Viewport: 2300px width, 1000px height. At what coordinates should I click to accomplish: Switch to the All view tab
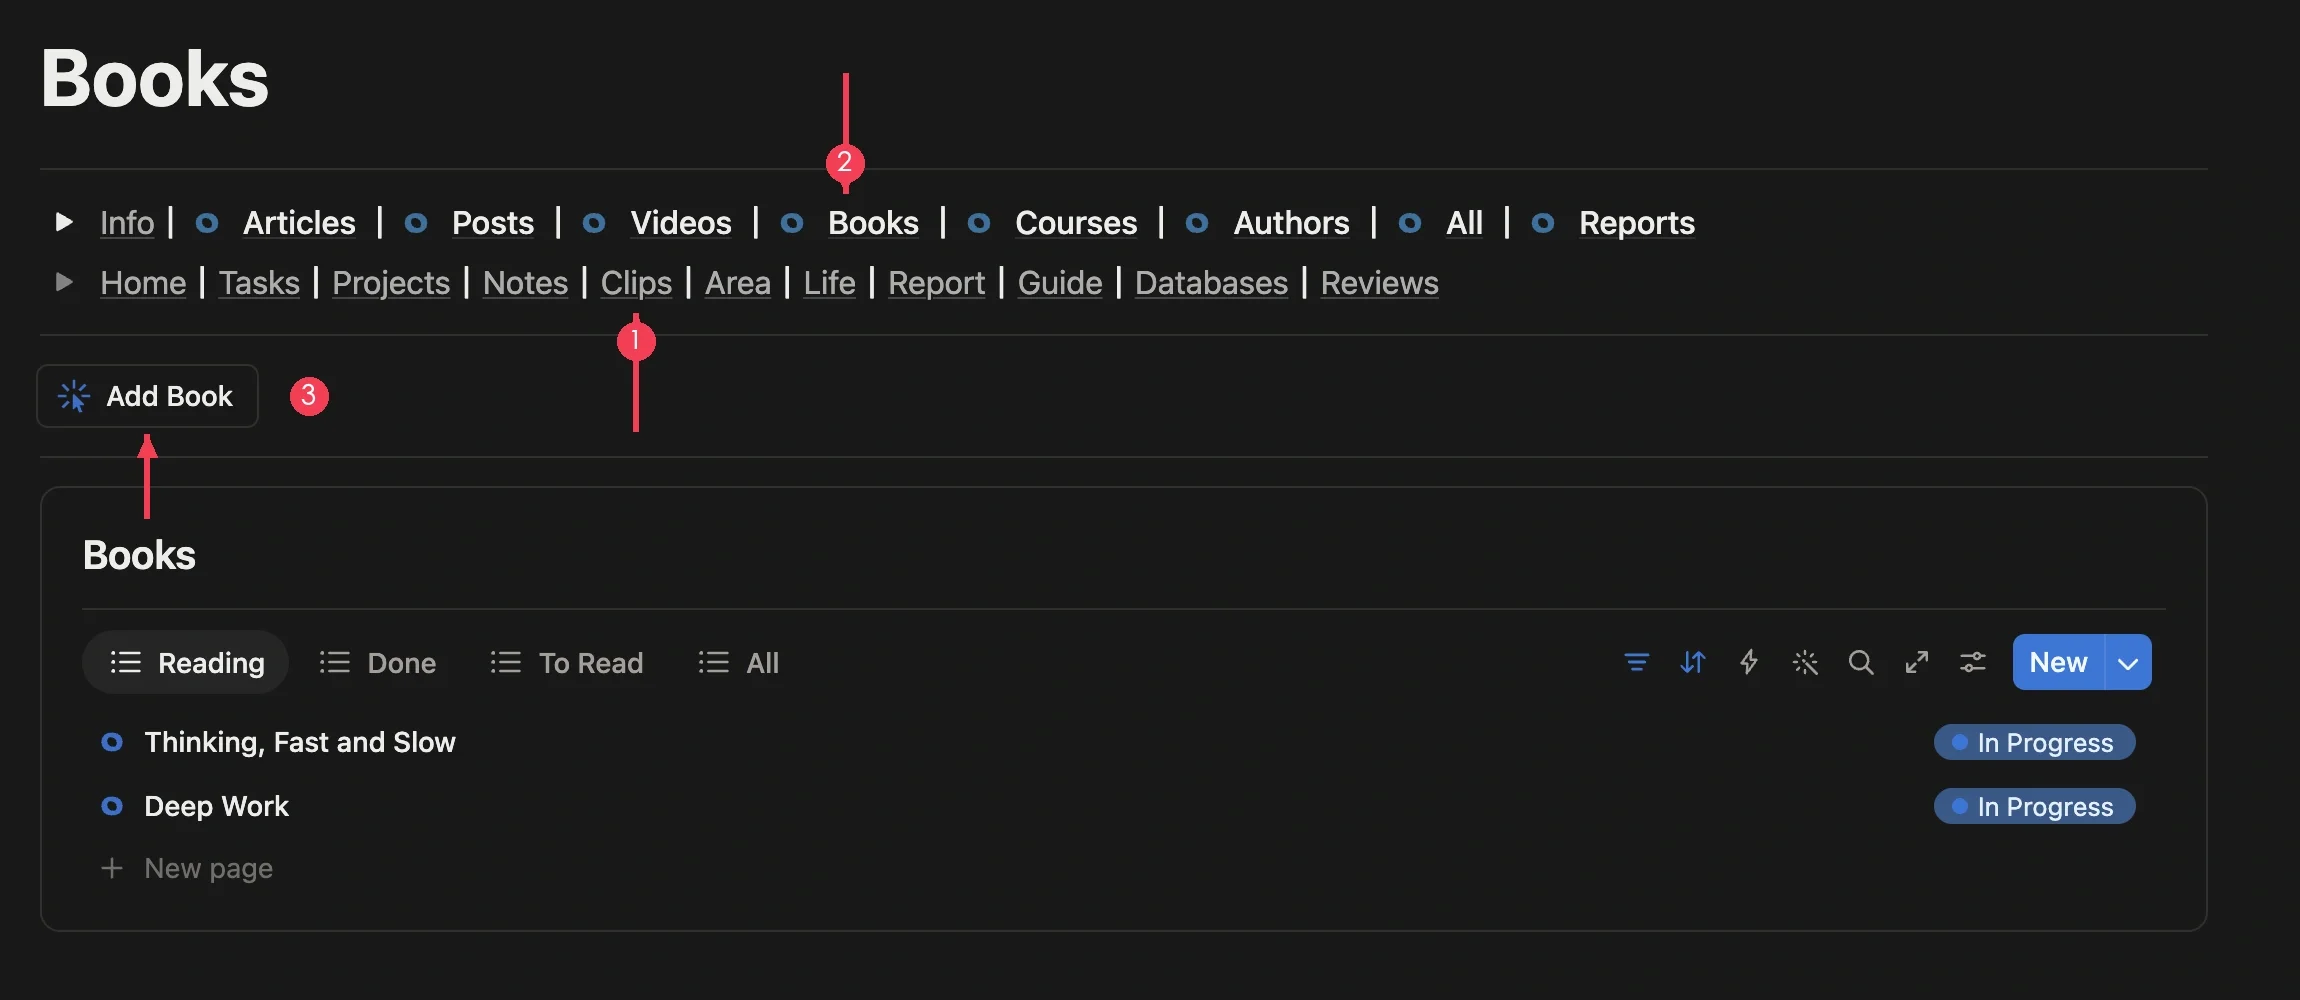tap(738, 662)
